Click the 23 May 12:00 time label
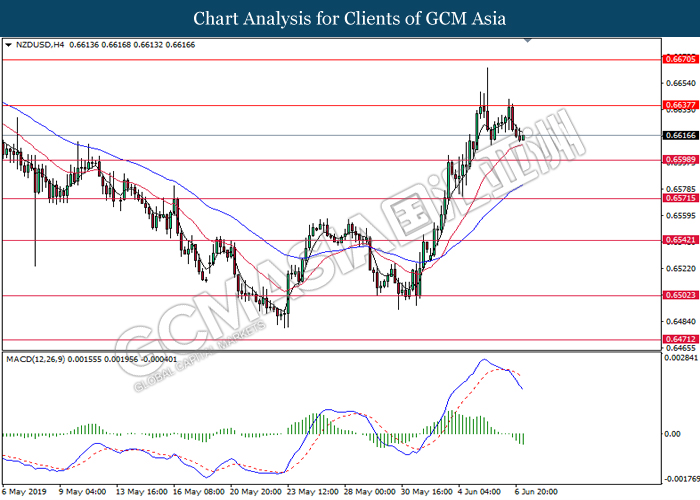The image size is (700, 500). [x=313, y=492]
